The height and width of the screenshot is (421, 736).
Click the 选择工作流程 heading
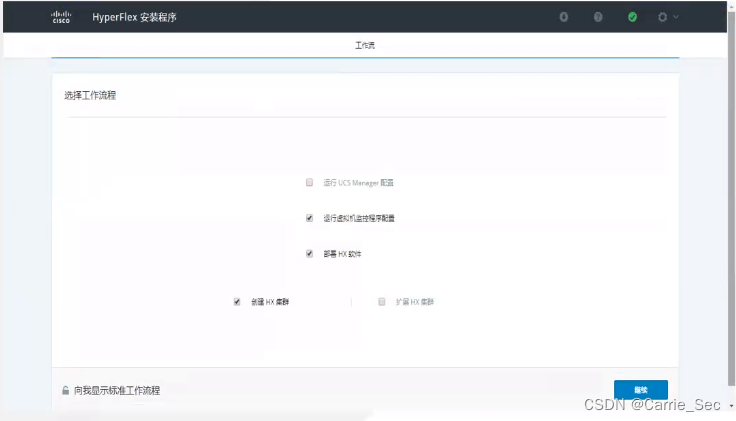pyautogui.click(x=90, y=95)
